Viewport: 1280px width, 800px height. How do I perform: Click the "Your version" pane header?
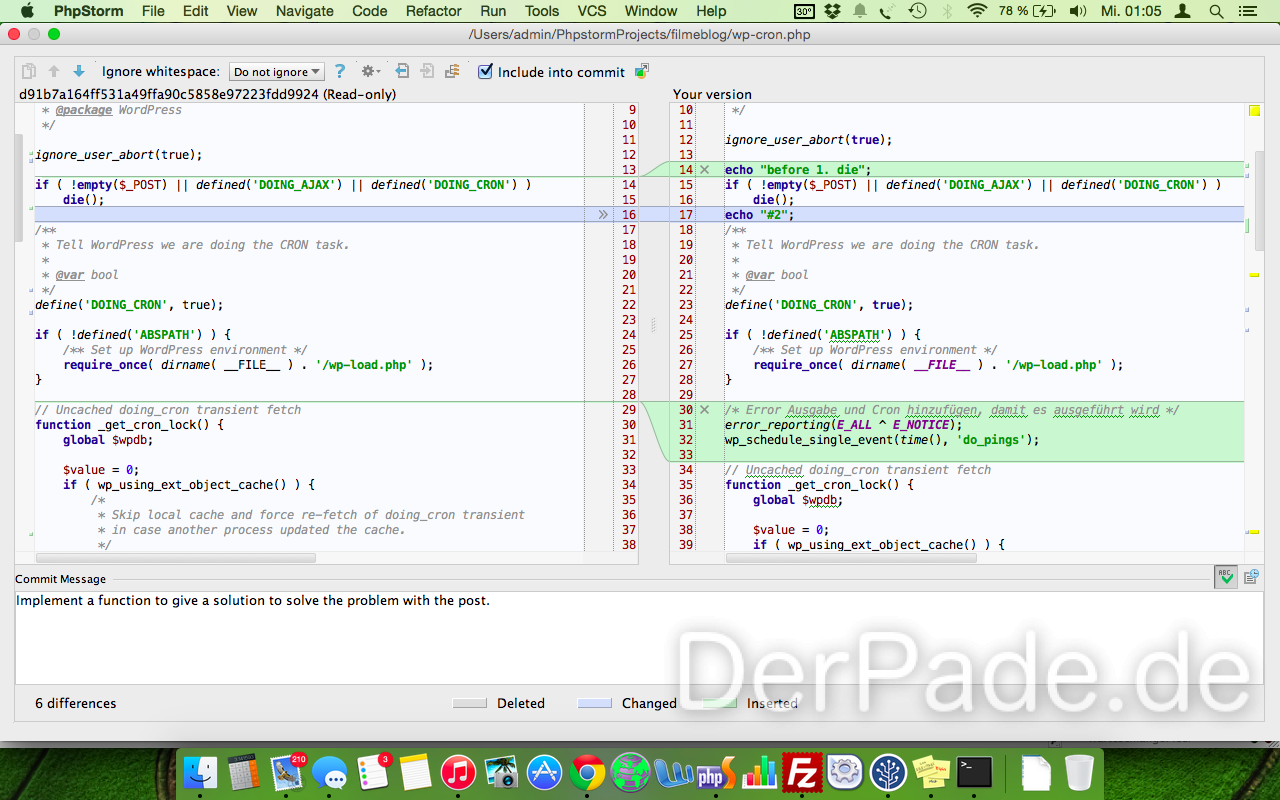712,94
